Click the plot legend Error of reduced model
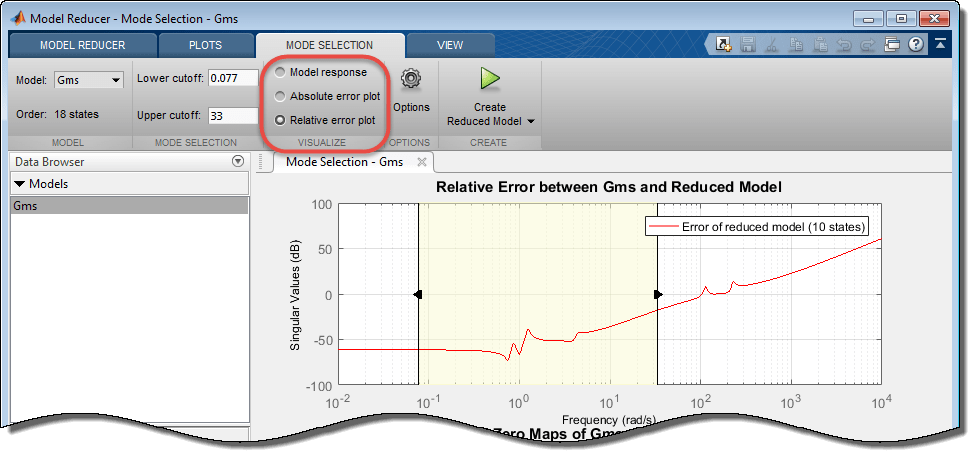The width and height of the screenshot is (975, 458). click(x=757, y=227)
